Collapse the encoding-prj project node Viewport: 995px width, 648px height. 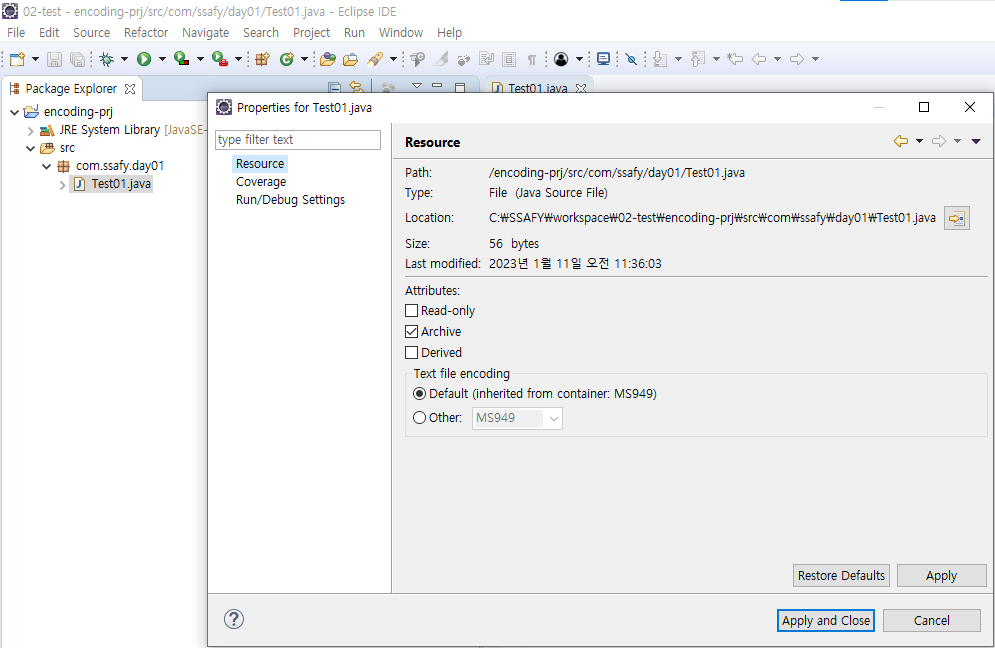click(15, 112)
